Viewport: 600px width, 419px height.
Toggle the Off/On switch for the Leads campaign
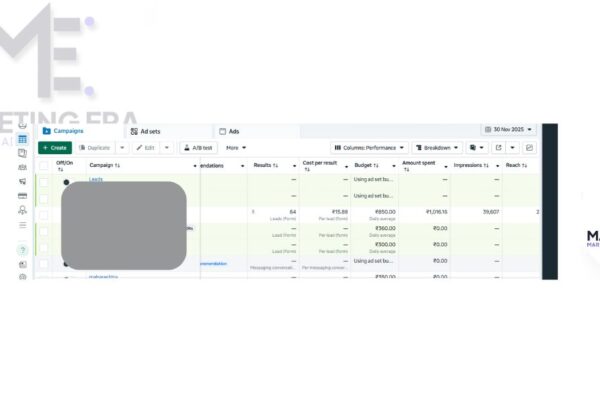[x=66, y=183]
